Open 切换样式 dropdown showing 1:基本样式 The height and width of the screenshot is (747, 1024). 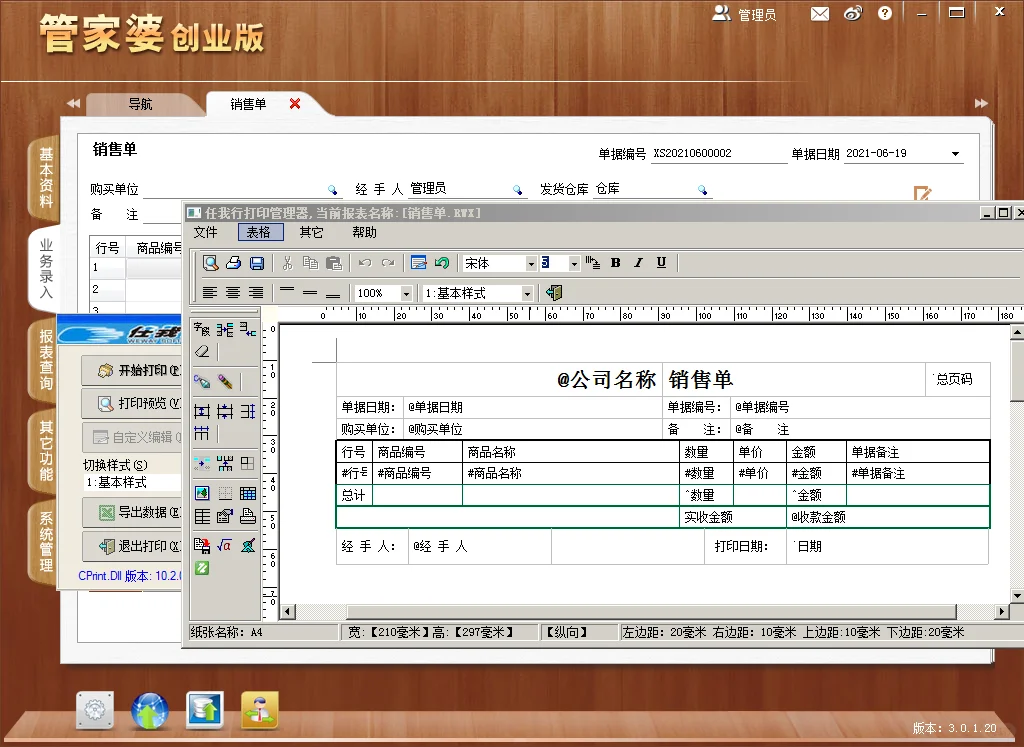[132, 483]
